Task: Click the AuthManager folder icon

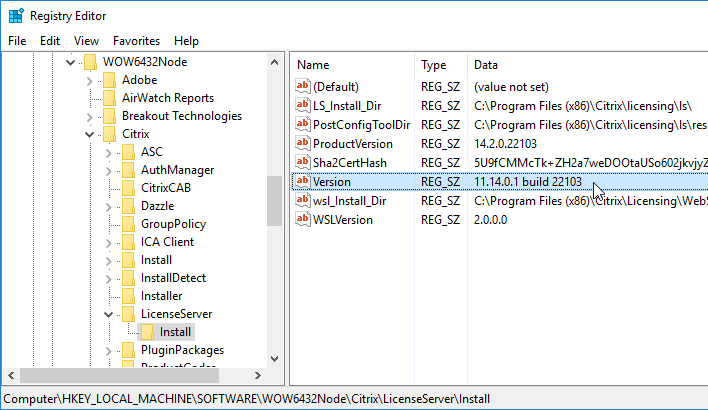Action: coord(128,170)
